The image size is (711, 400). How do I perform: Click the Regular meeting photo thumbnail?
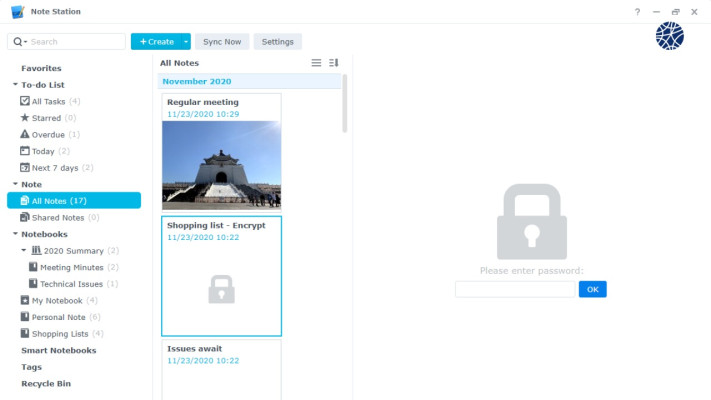[221, 165]
